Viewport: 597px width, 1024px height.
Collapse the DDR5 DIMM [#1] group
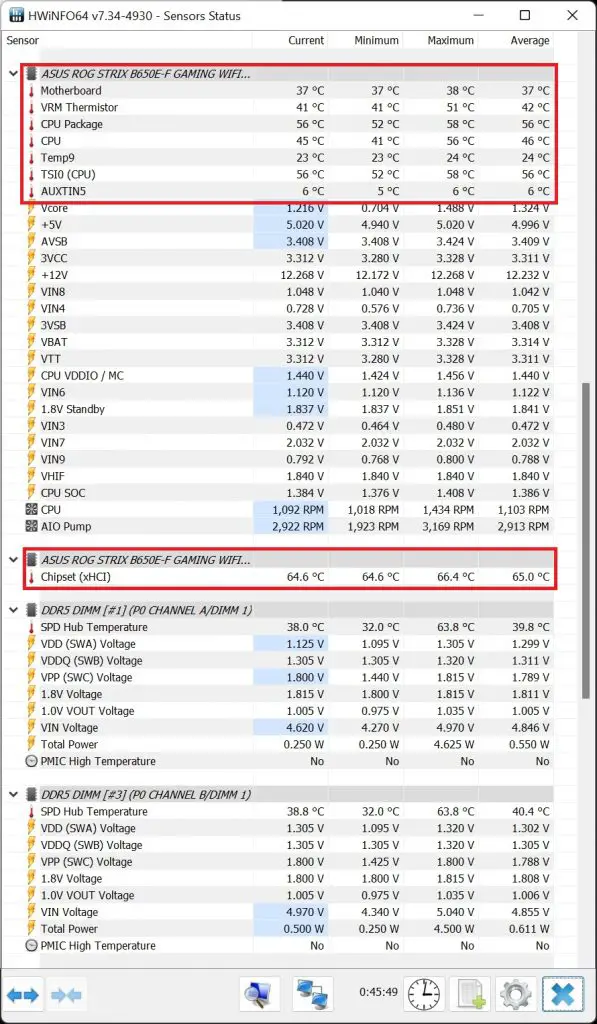13,610
